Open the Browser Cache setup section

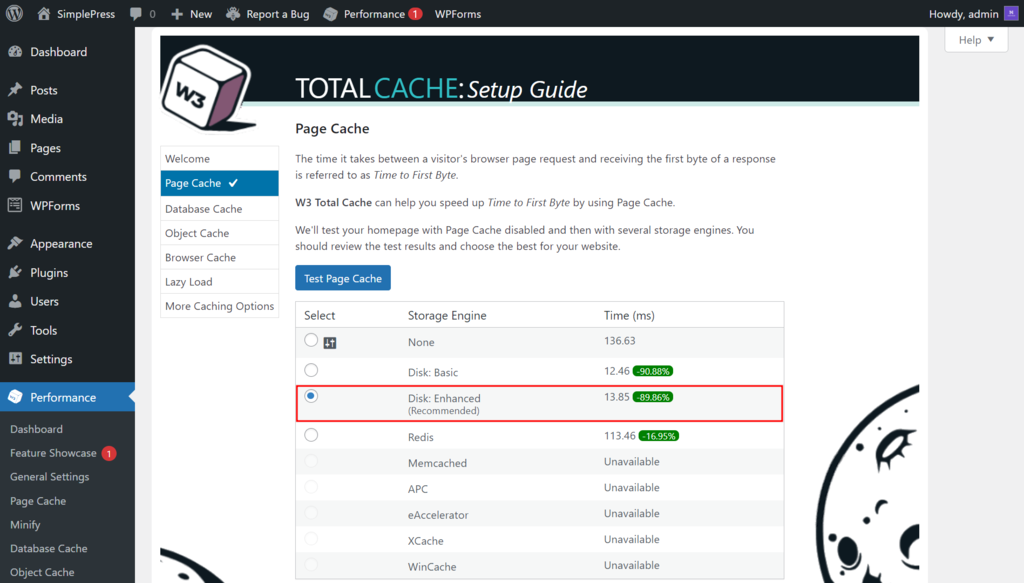click(x=203, y=257)
